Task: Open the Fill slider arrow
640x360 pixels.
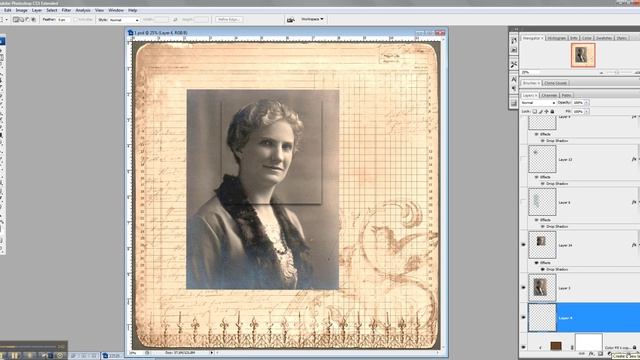Action: [x=587, y=111]
